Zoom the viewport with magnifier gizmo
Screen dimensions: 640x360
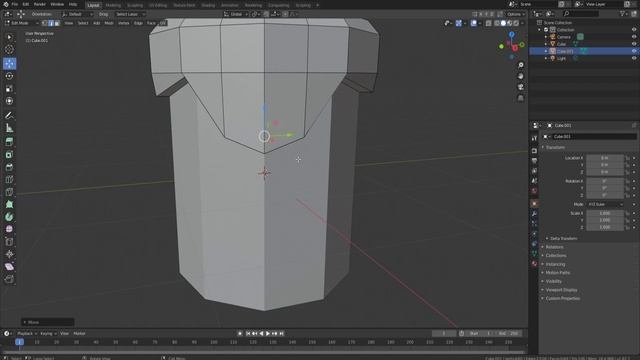[x=520, y=65]
